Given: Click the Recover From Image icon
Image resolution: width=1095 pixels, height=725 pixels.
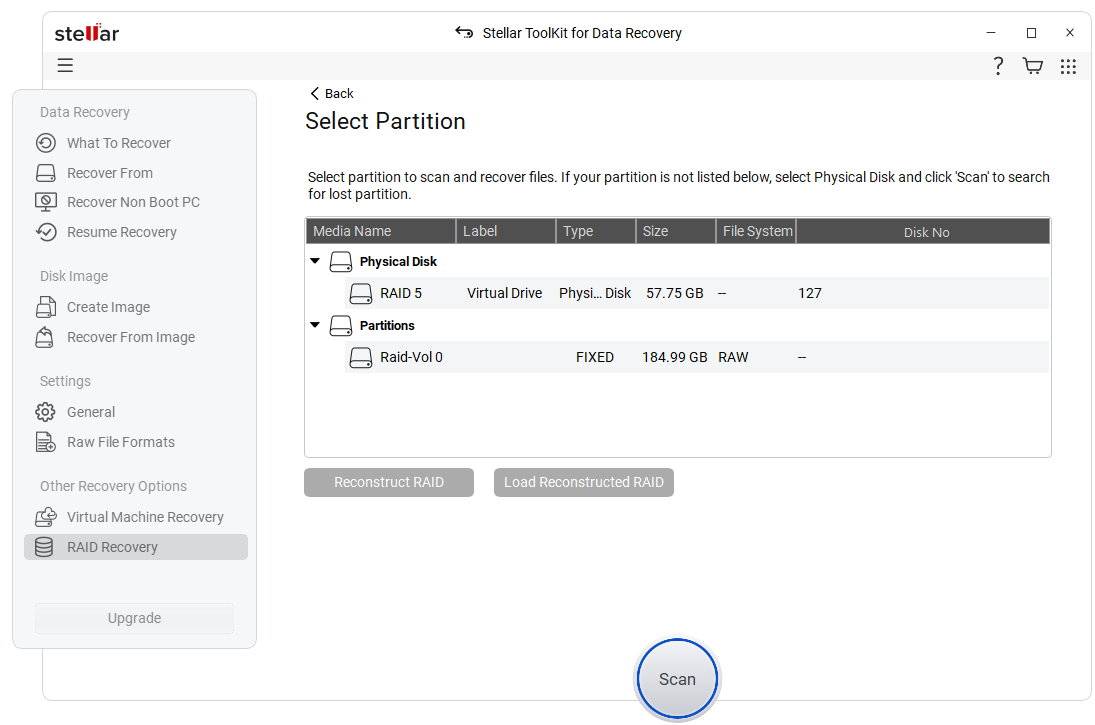Looking at the screenshot, I should point(45,337).
